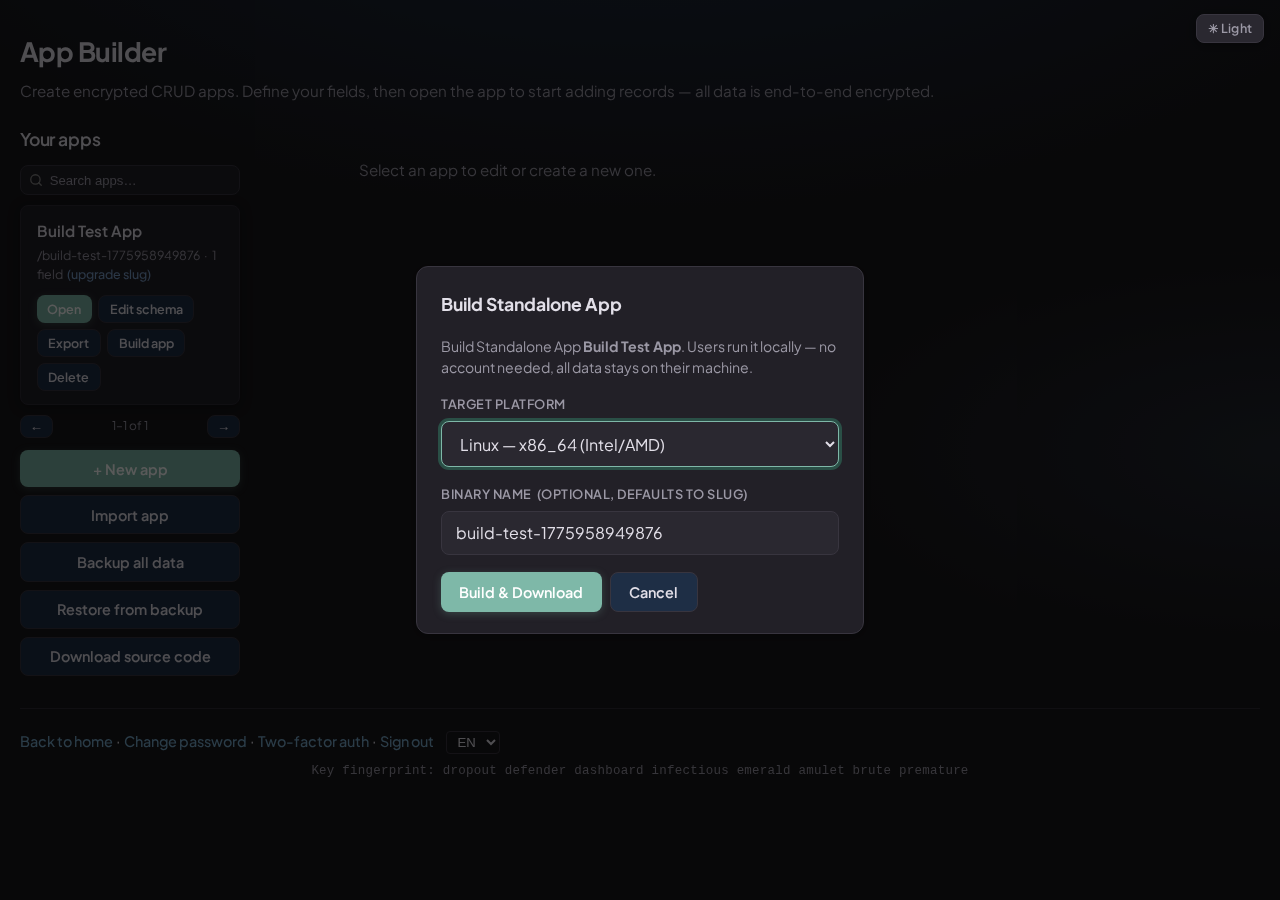Screen dimensions: 1280x900
Task: Click the binary name input field
Action: (640, 533)
